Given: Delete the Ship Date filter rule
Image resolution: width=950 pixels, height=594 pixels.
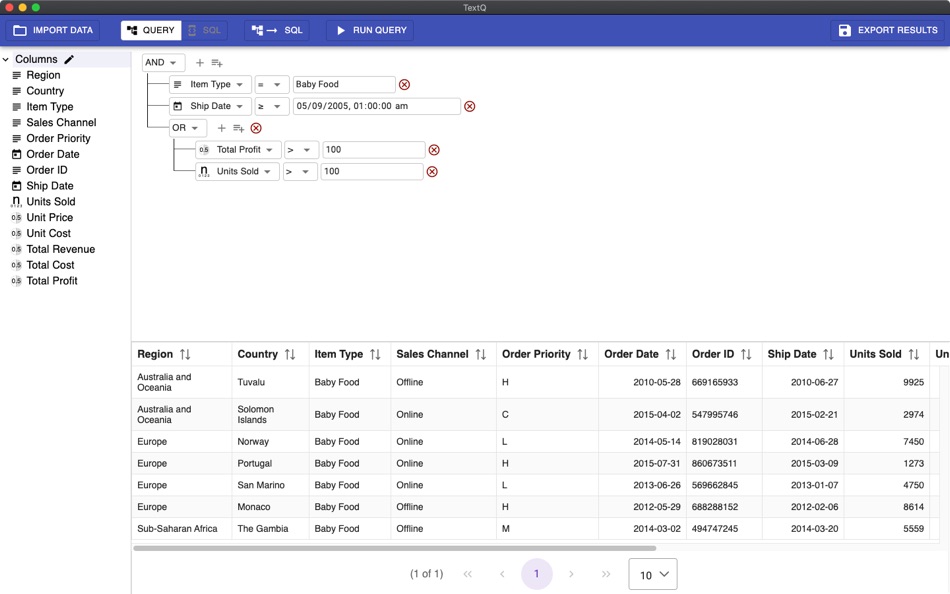Looking at the screenshot, I should (x=470, y=107).
